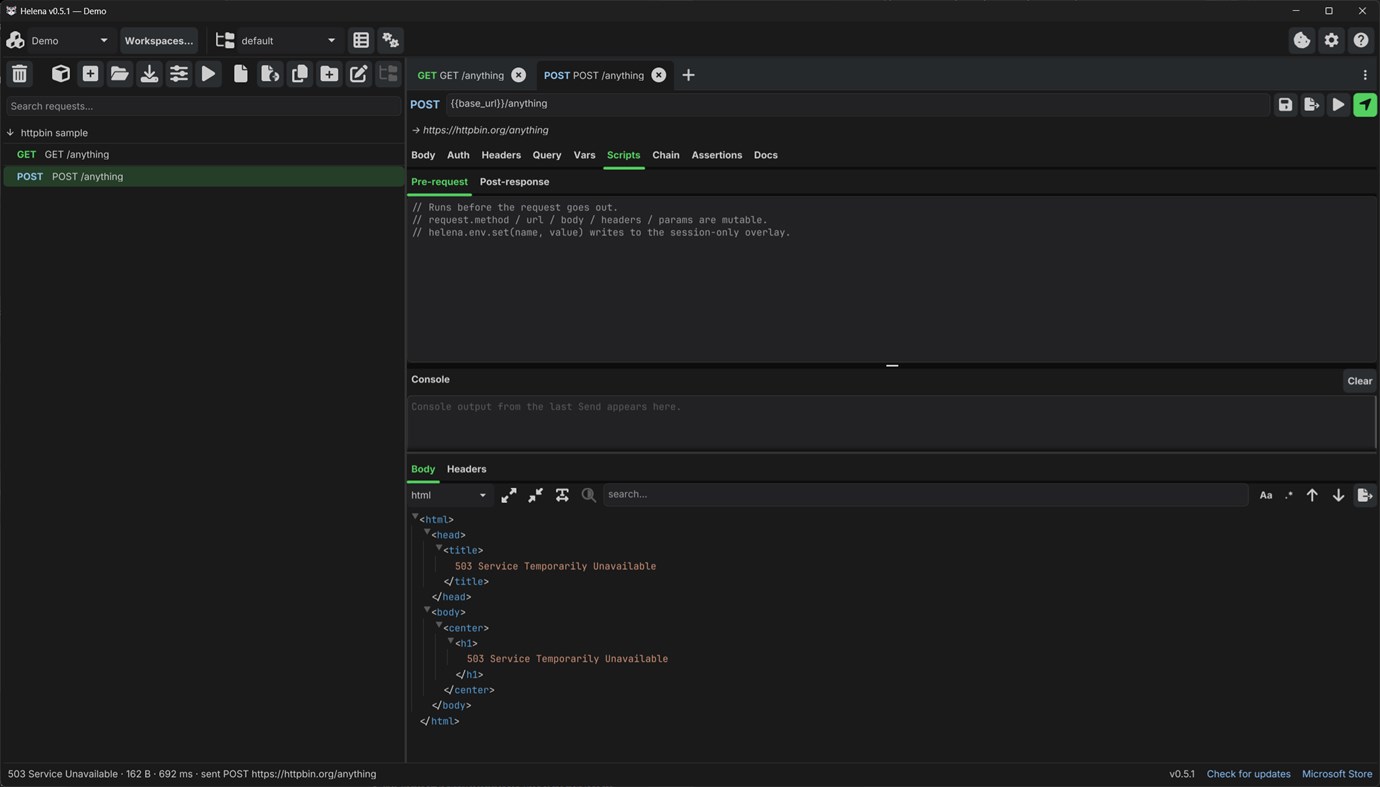Open the request Body tab
Screen dimensions: 1380x787
423,155
